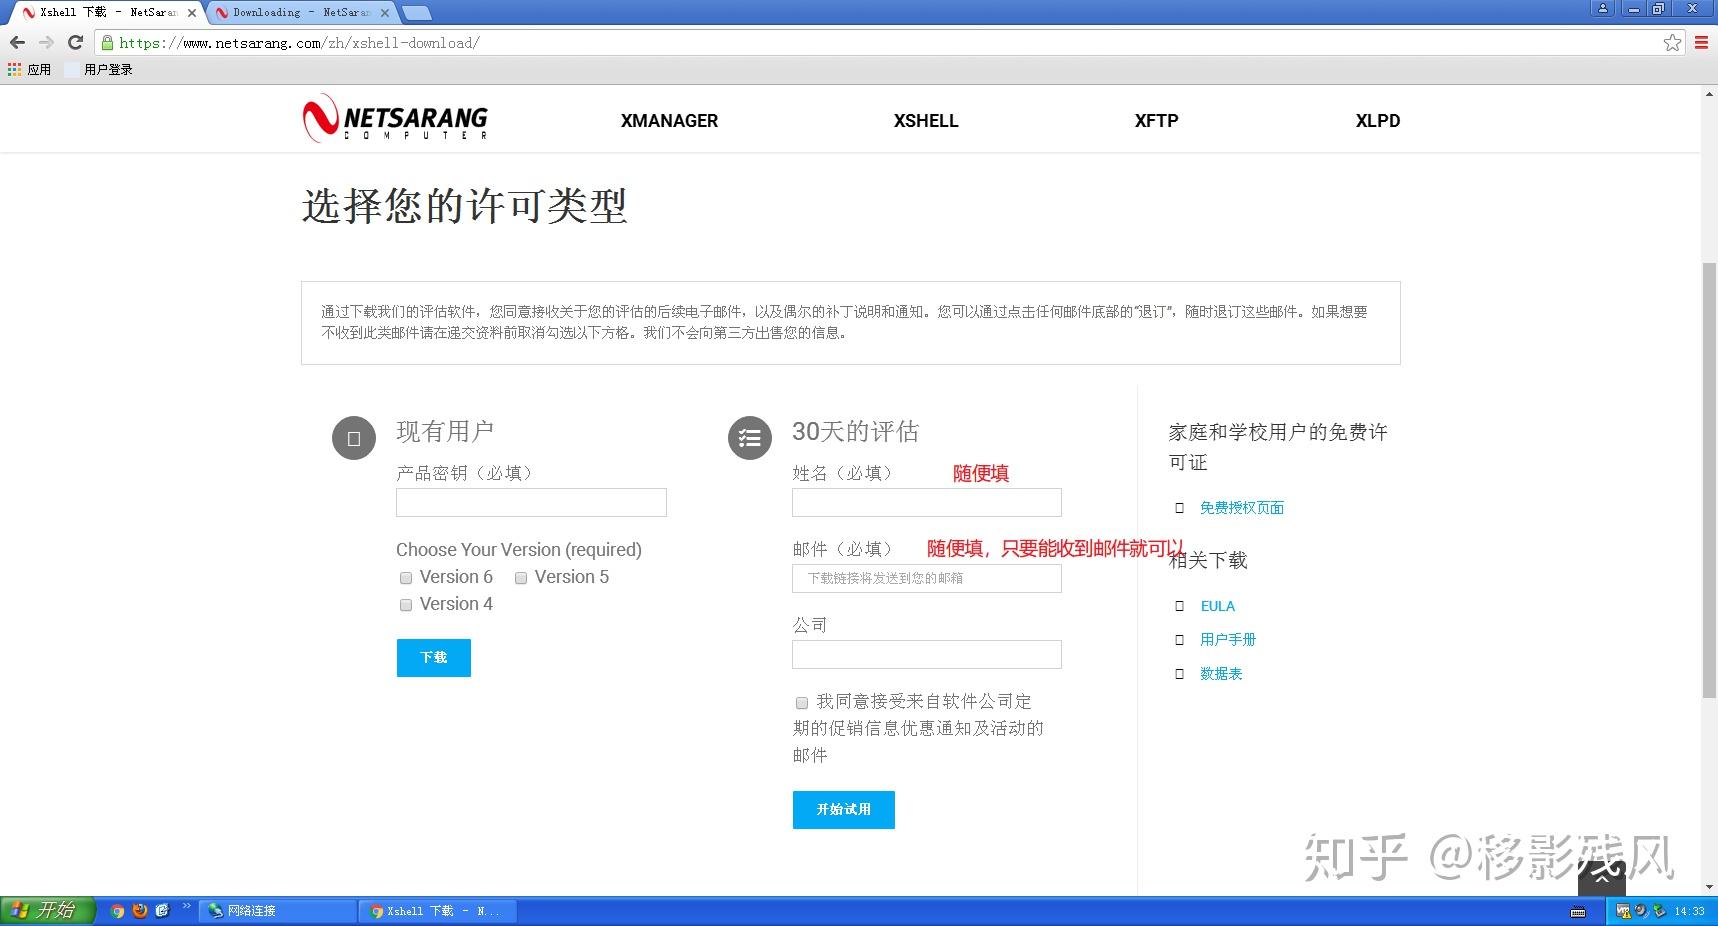
Task: Click the NetSarang Computer logo
Action: [395, 119]
